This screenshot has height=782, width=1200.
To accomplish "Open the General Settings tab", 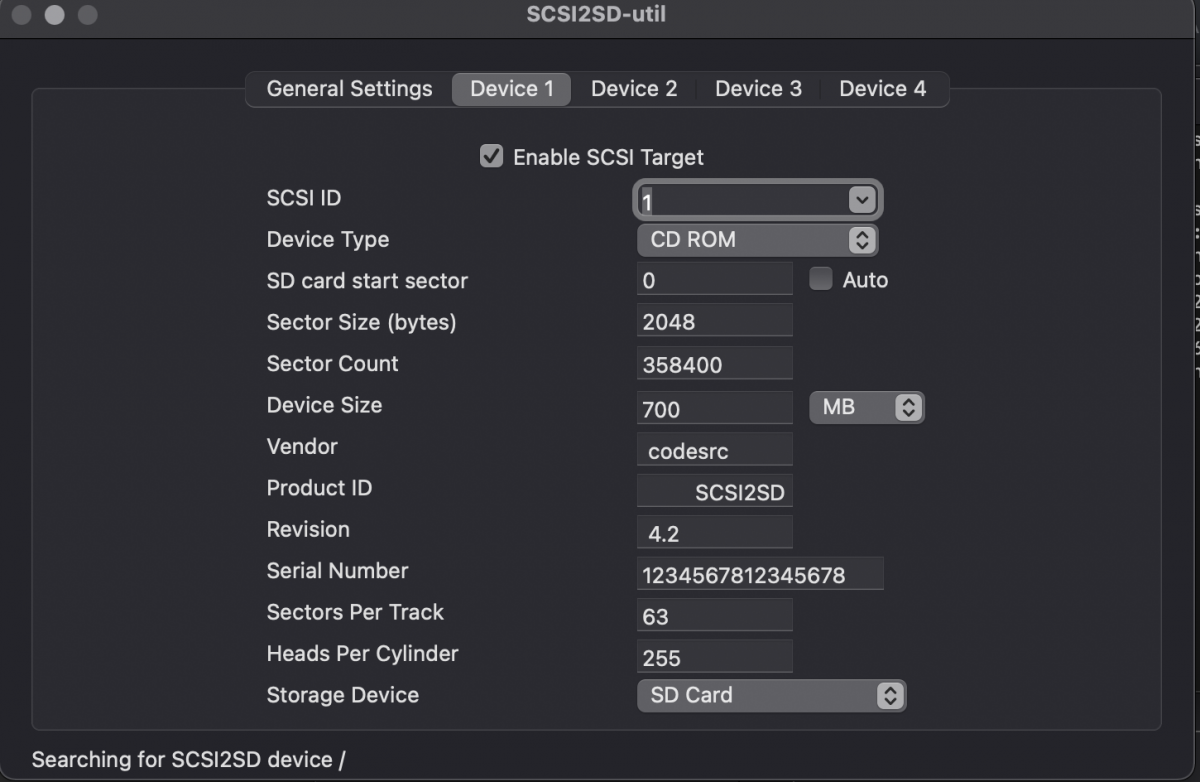I will 349,89.
